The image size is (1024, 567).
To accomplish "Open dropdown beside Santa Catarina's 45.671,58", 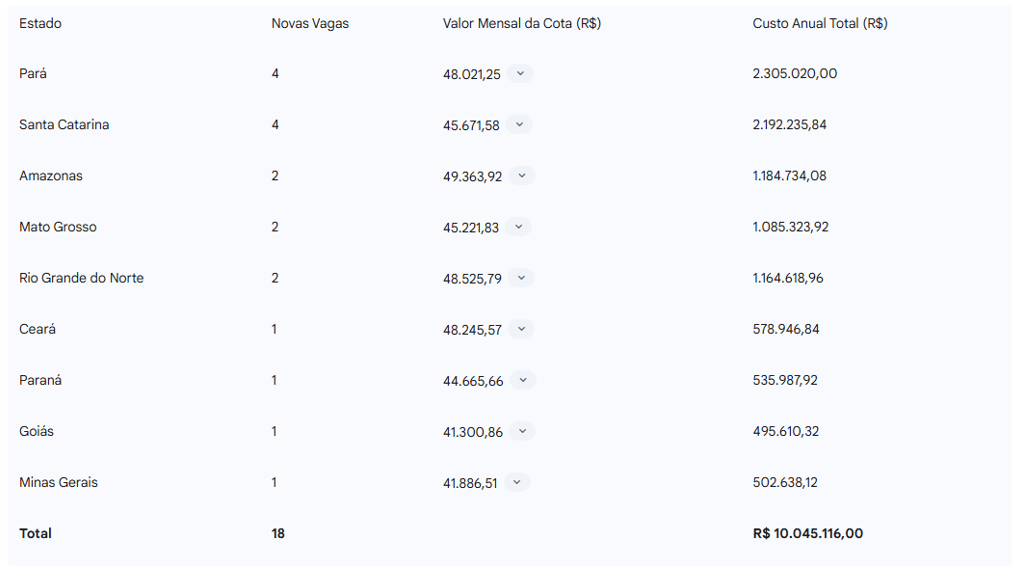I will (519, 125).
